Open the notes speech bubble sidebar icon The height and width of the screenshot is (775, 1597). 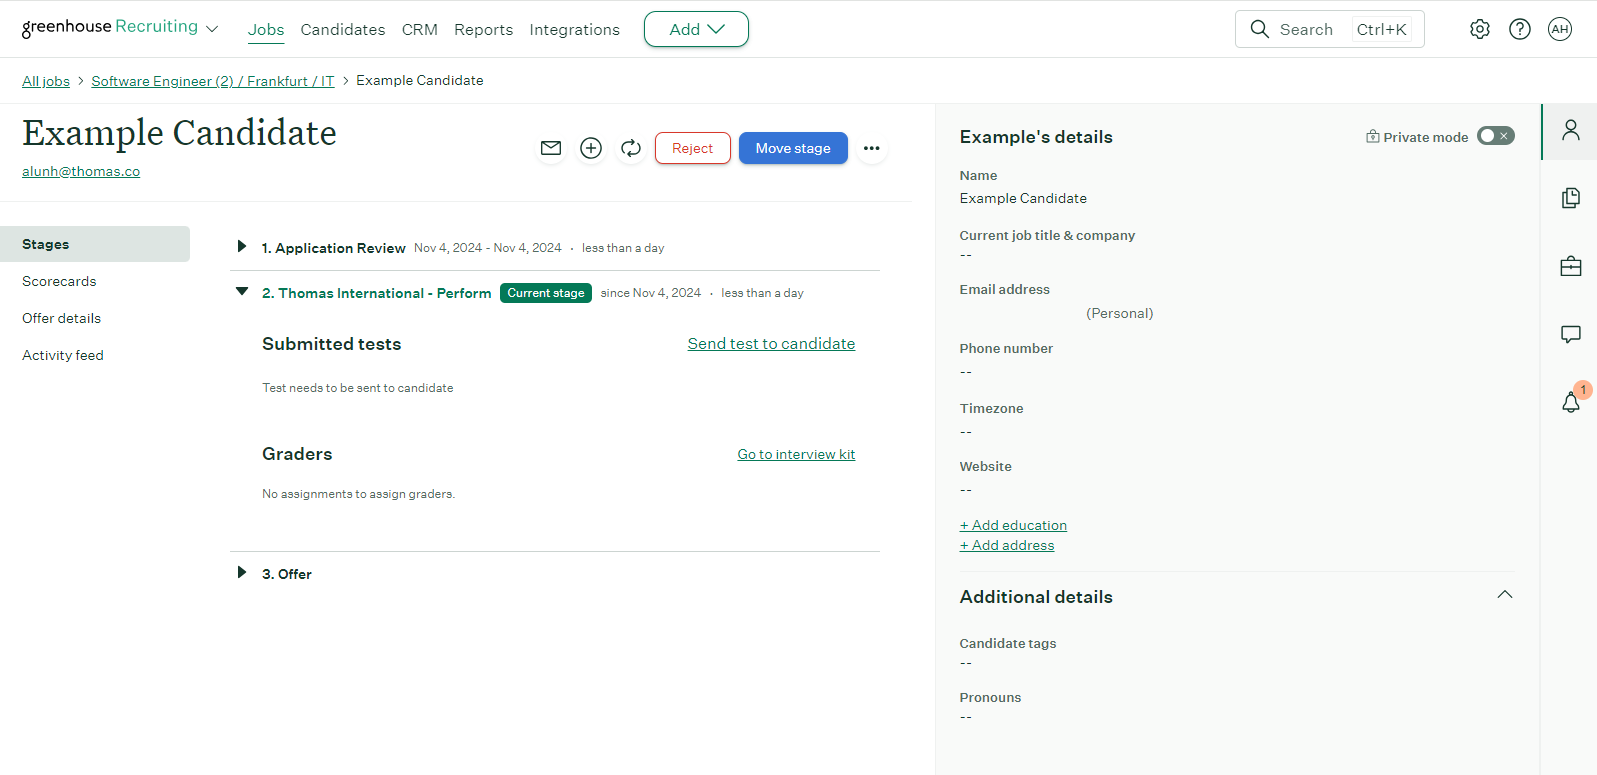click(1571, 334)
